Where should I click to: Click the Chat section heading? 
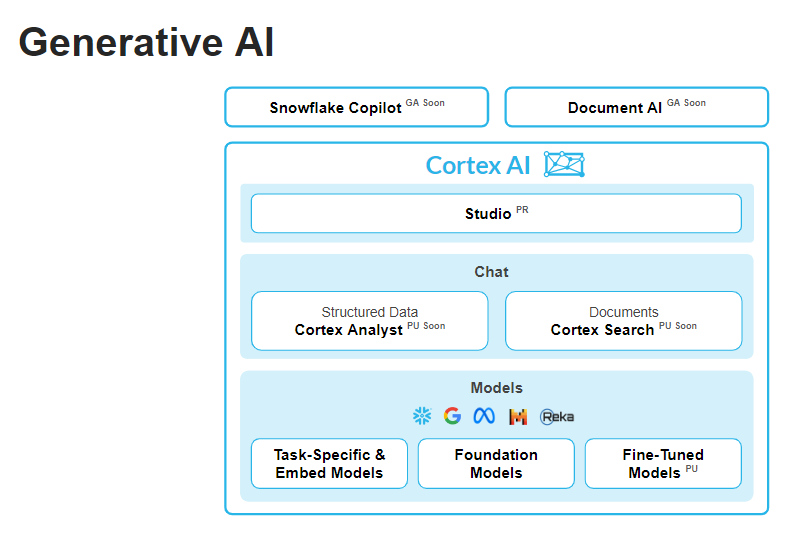coord(491,272)
